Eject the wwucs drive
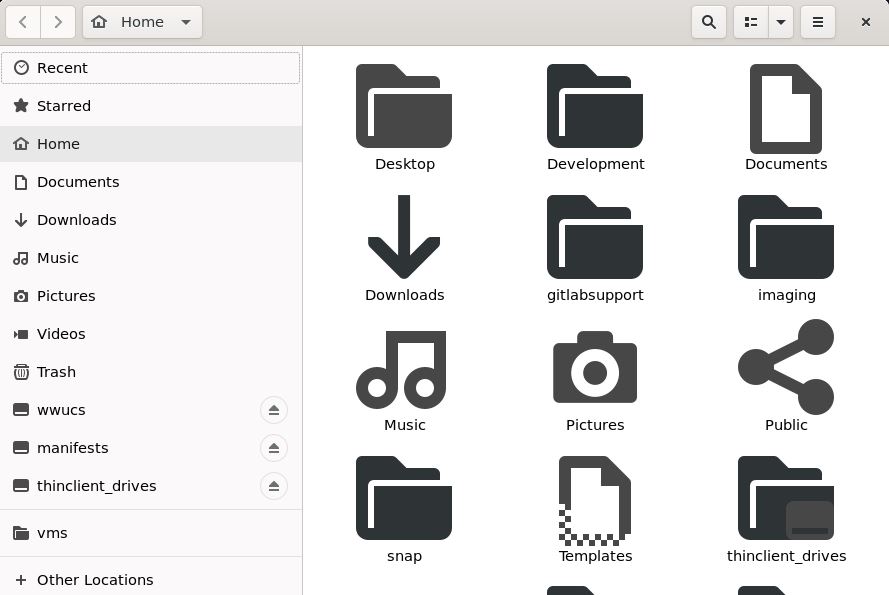Image resolution: width=889 pixels, height=595 pixels. pos(274,410)
